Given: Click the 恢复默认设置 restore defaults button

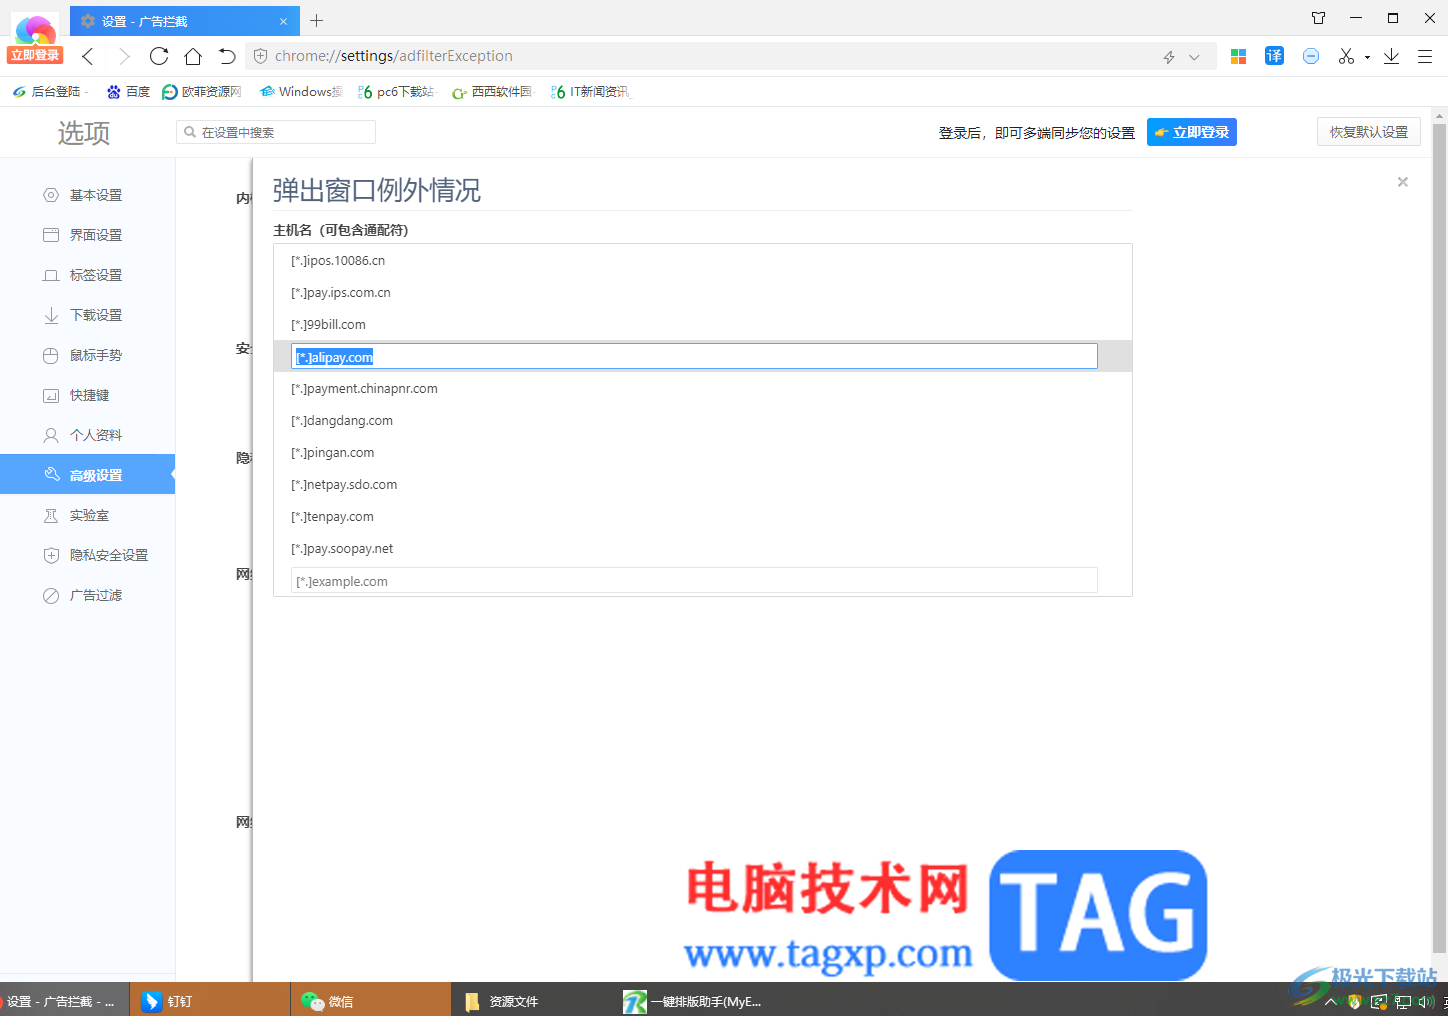Looking at the screenshot, I should pos(1368,131).
